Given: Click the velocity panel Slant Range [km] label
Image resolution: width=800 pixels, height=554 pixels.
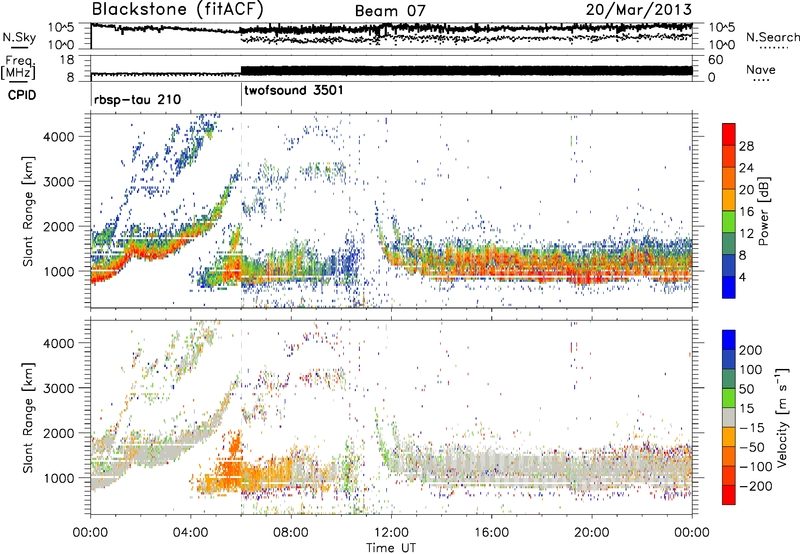Looking at the screenshot, I should pos(28,418).
